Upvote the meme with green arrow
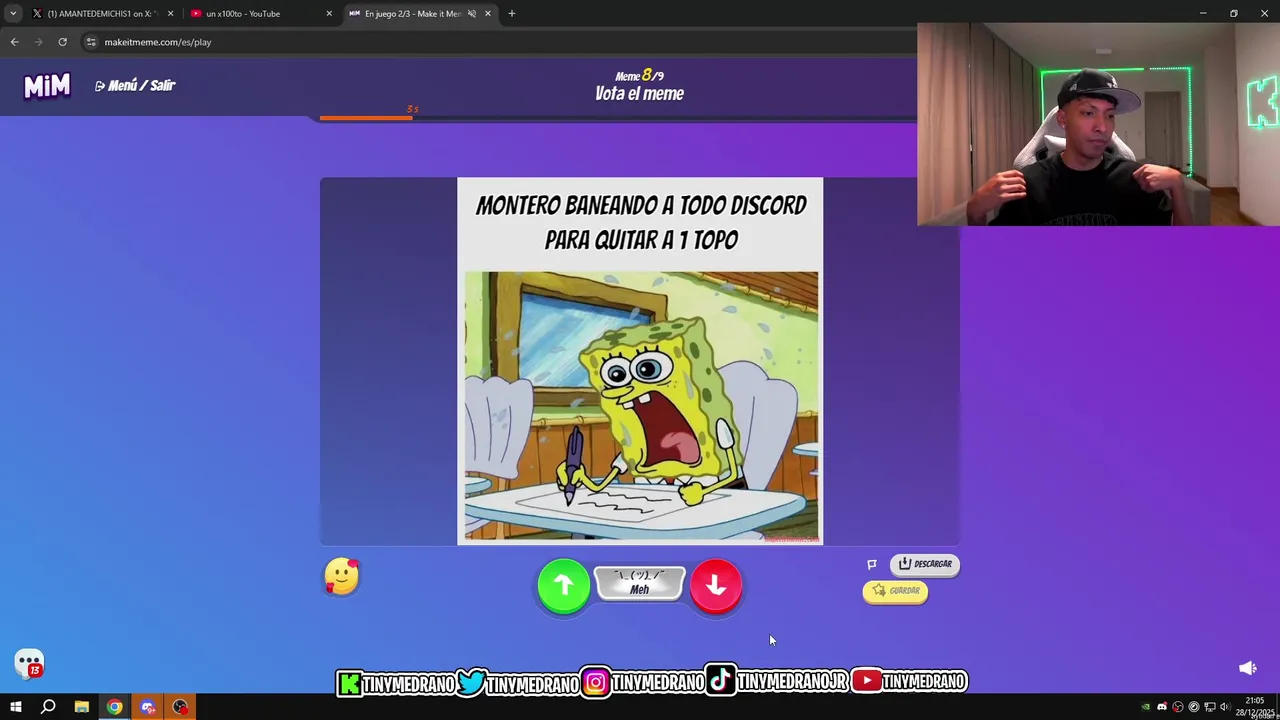This screenshot has width=1280, height=720. pos(564,585)
